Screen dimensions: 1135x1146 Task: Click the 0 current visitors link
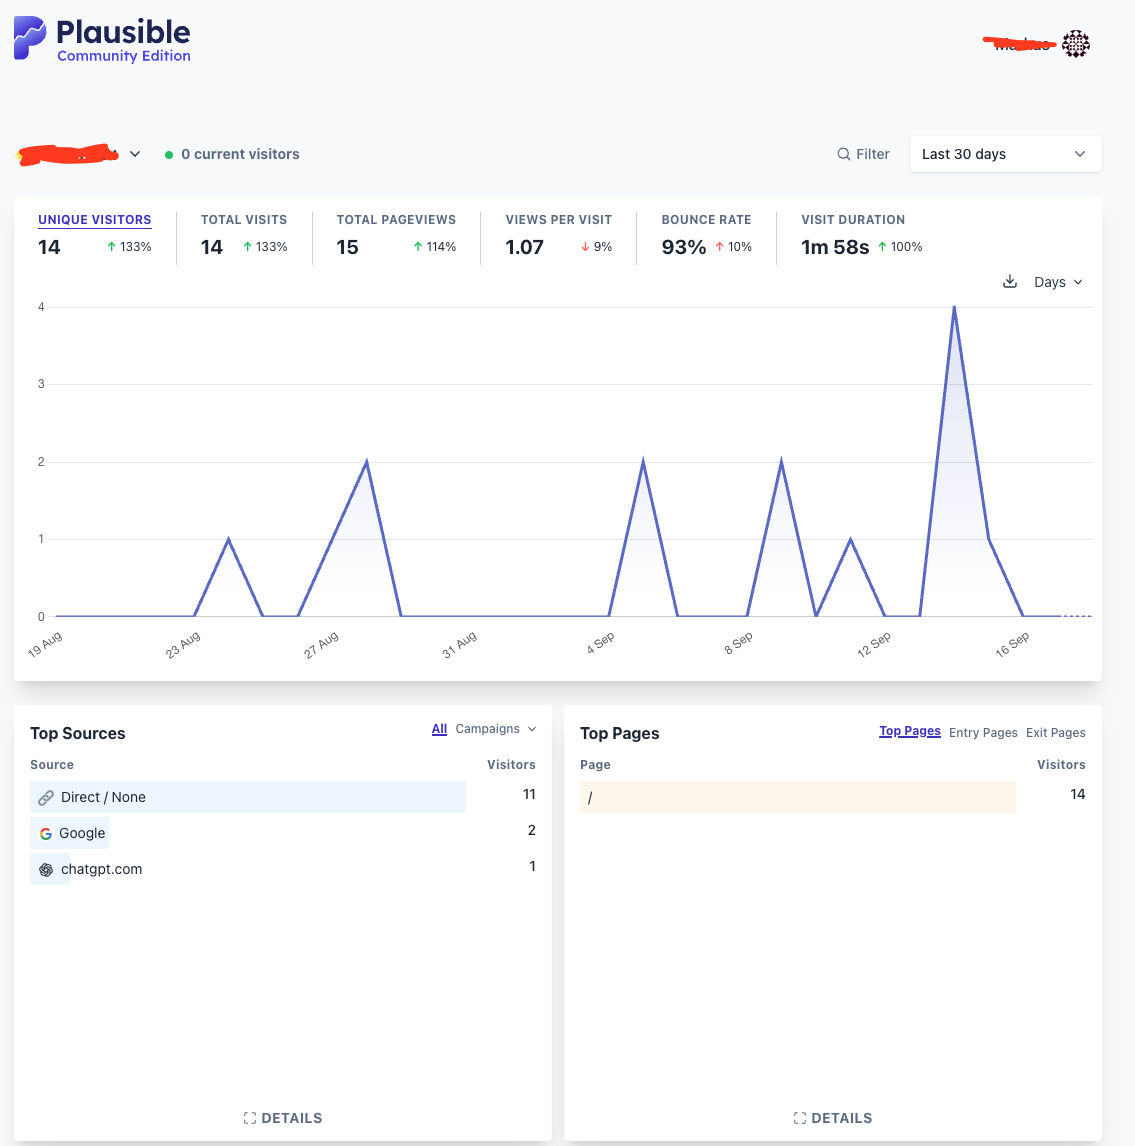point(240,154)
